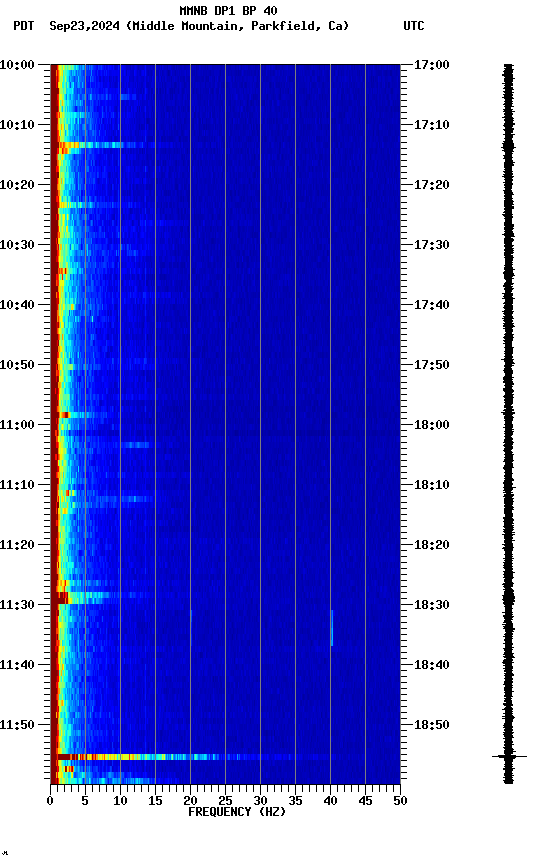Click the 30 Hz frequency axis label
This screenshot has height=864, width=552.
(260, 801)
